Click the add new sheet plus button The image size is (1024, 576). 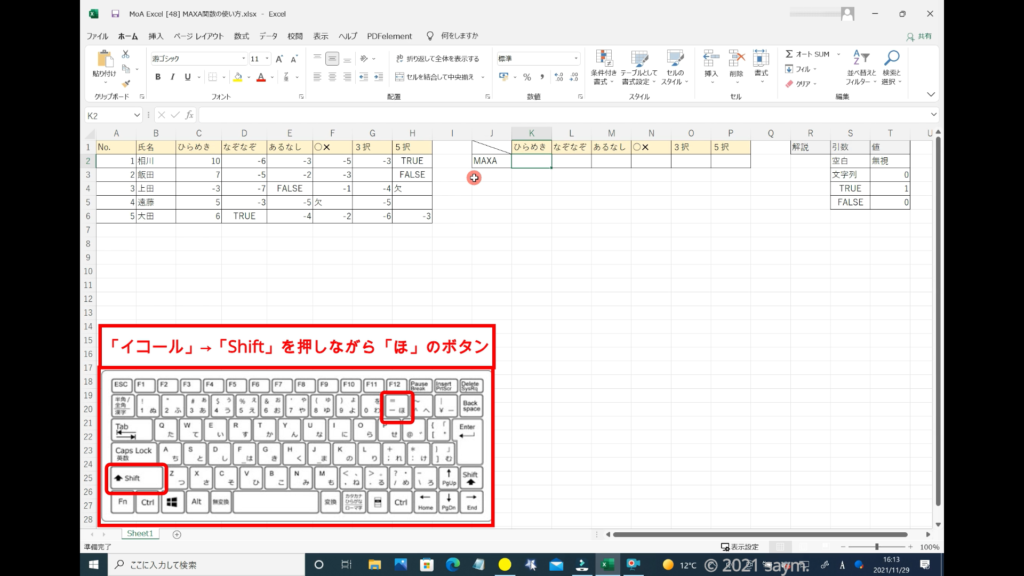click(x=177, y=534)
